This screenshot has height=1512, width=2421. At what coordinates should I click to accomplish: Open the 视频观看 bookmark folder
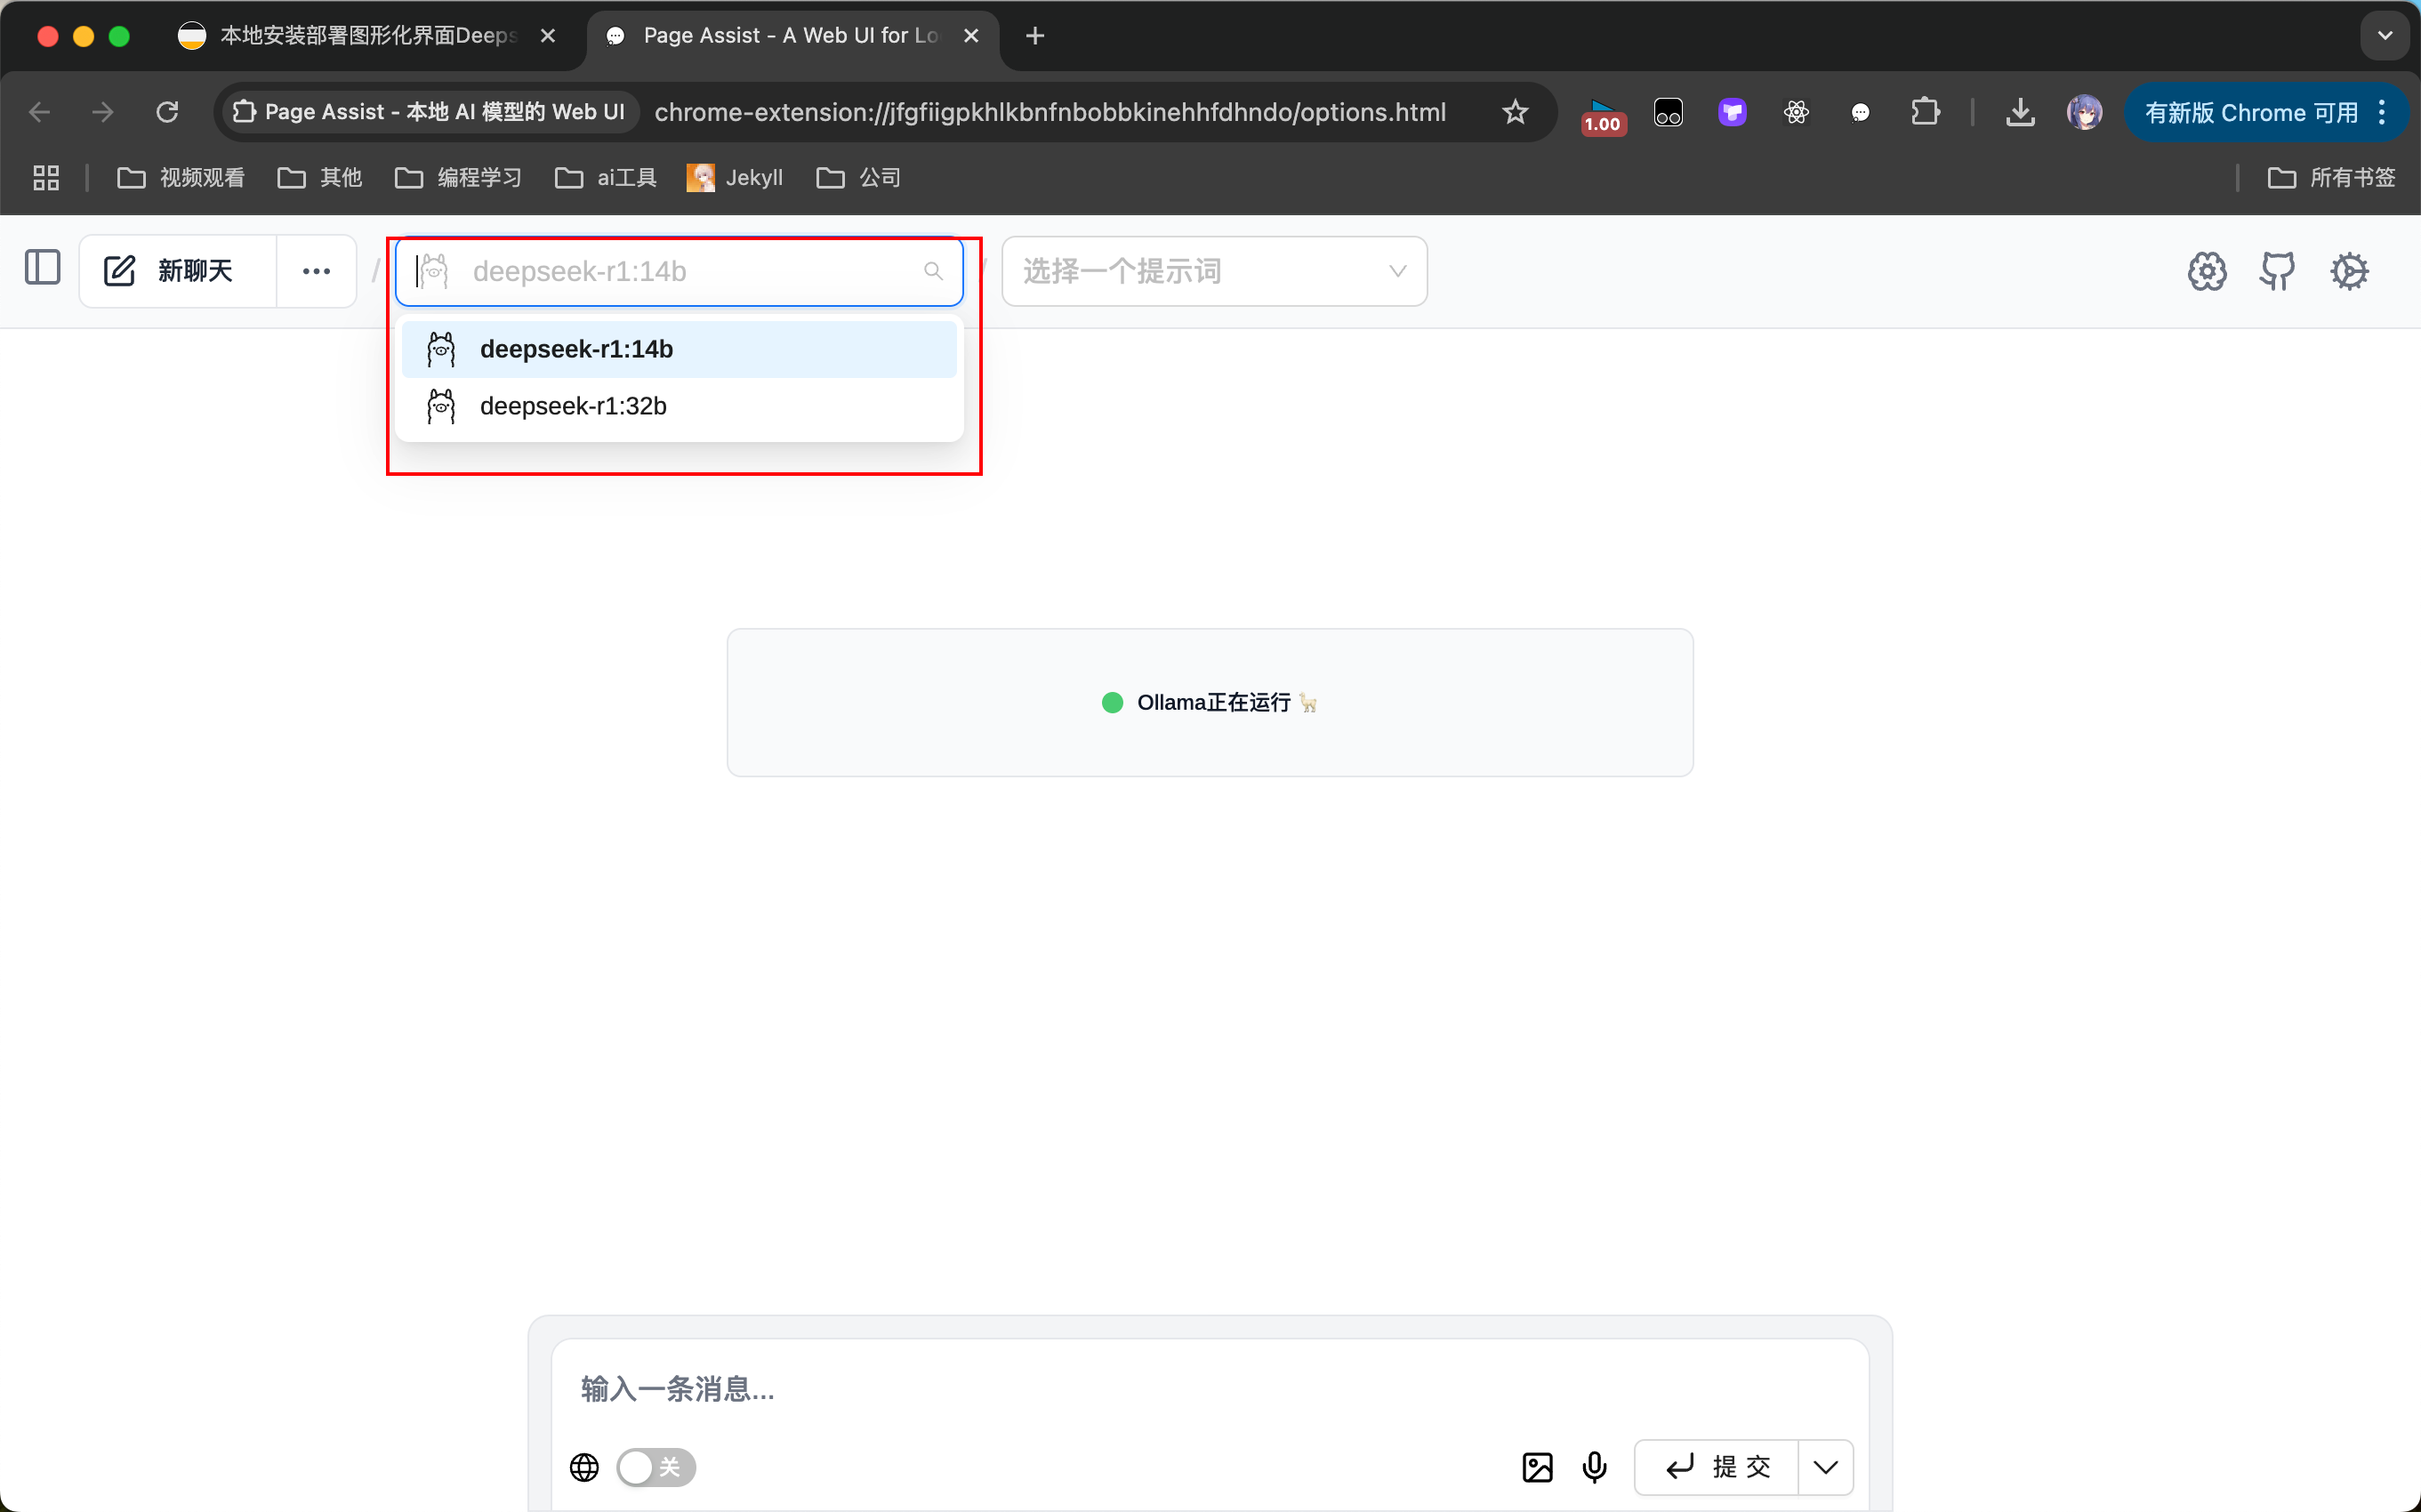point(181,178)
